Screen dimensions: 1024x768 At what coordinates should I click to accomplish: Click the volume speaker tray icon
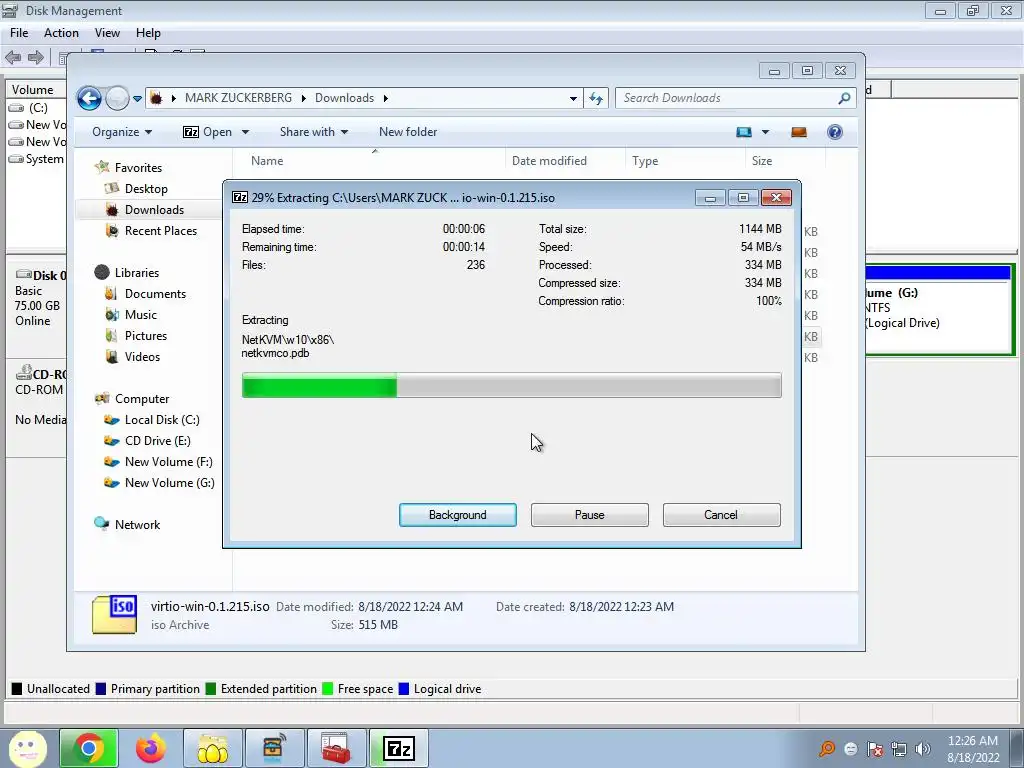[x=923, y=749]
